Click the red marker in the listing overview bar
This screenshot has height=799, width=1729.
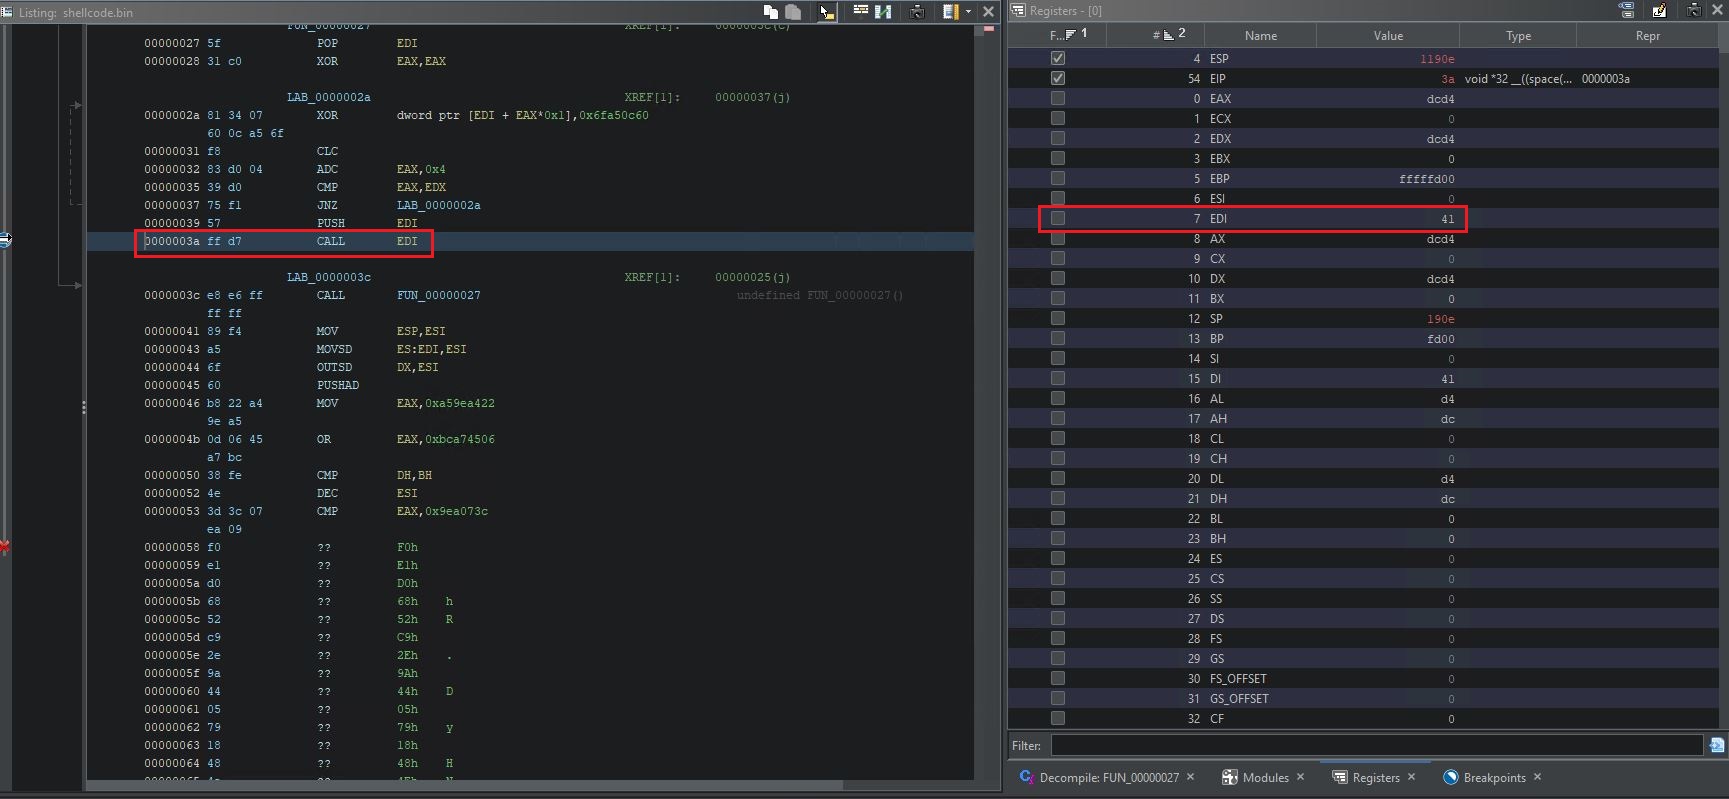tap(989, 29)
